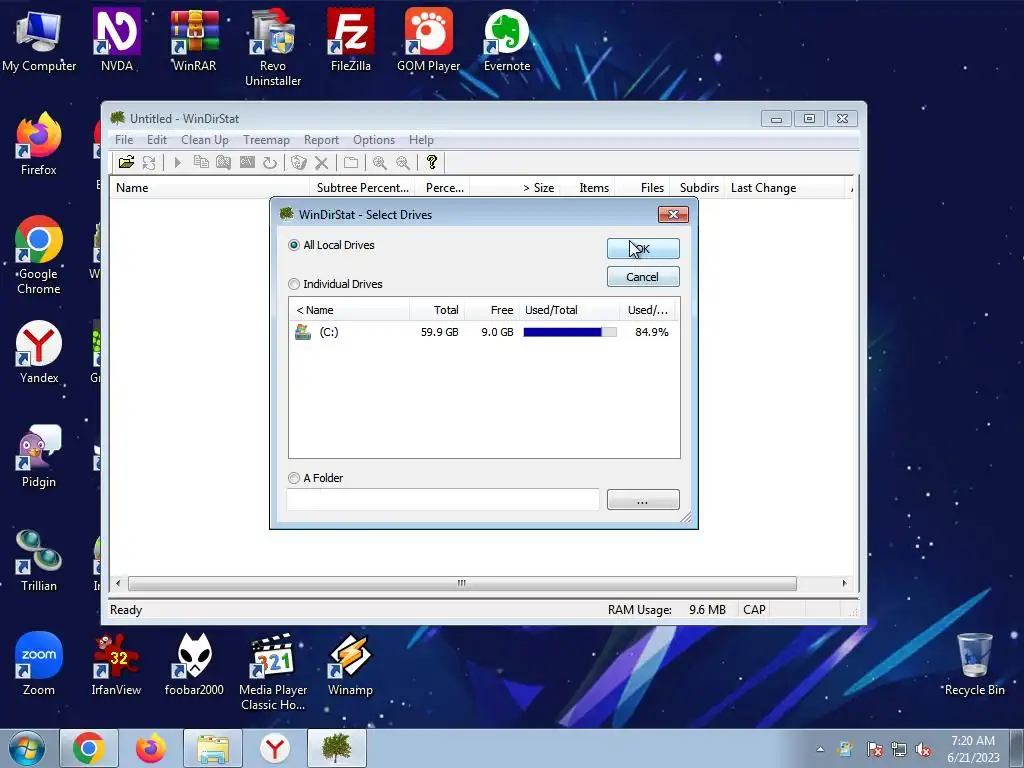Open the Treemap menu
1024x768 pixels.
point(266,140)
